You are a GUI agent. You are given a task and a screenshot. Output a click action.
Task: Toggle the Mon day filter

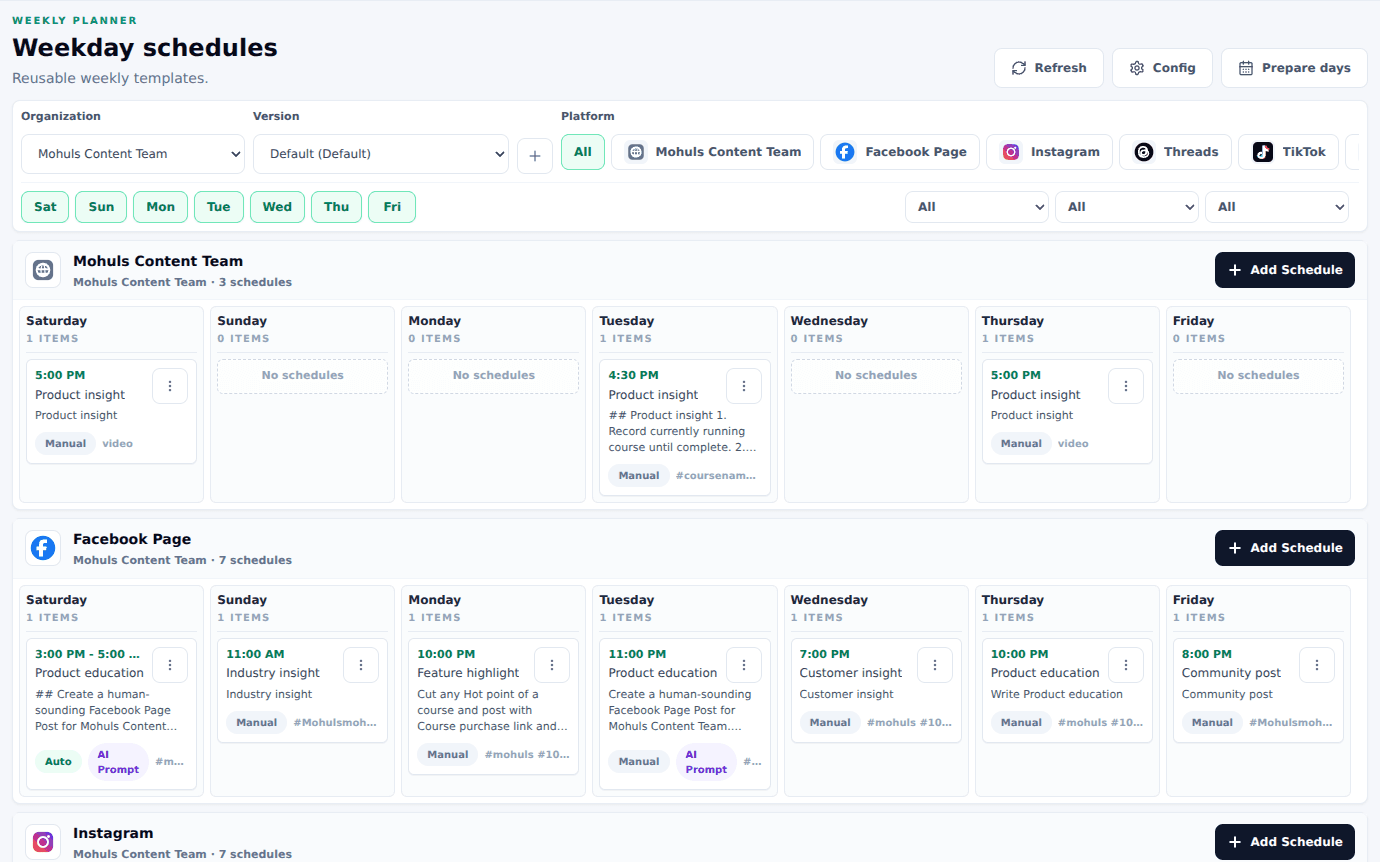click(160, 207)
